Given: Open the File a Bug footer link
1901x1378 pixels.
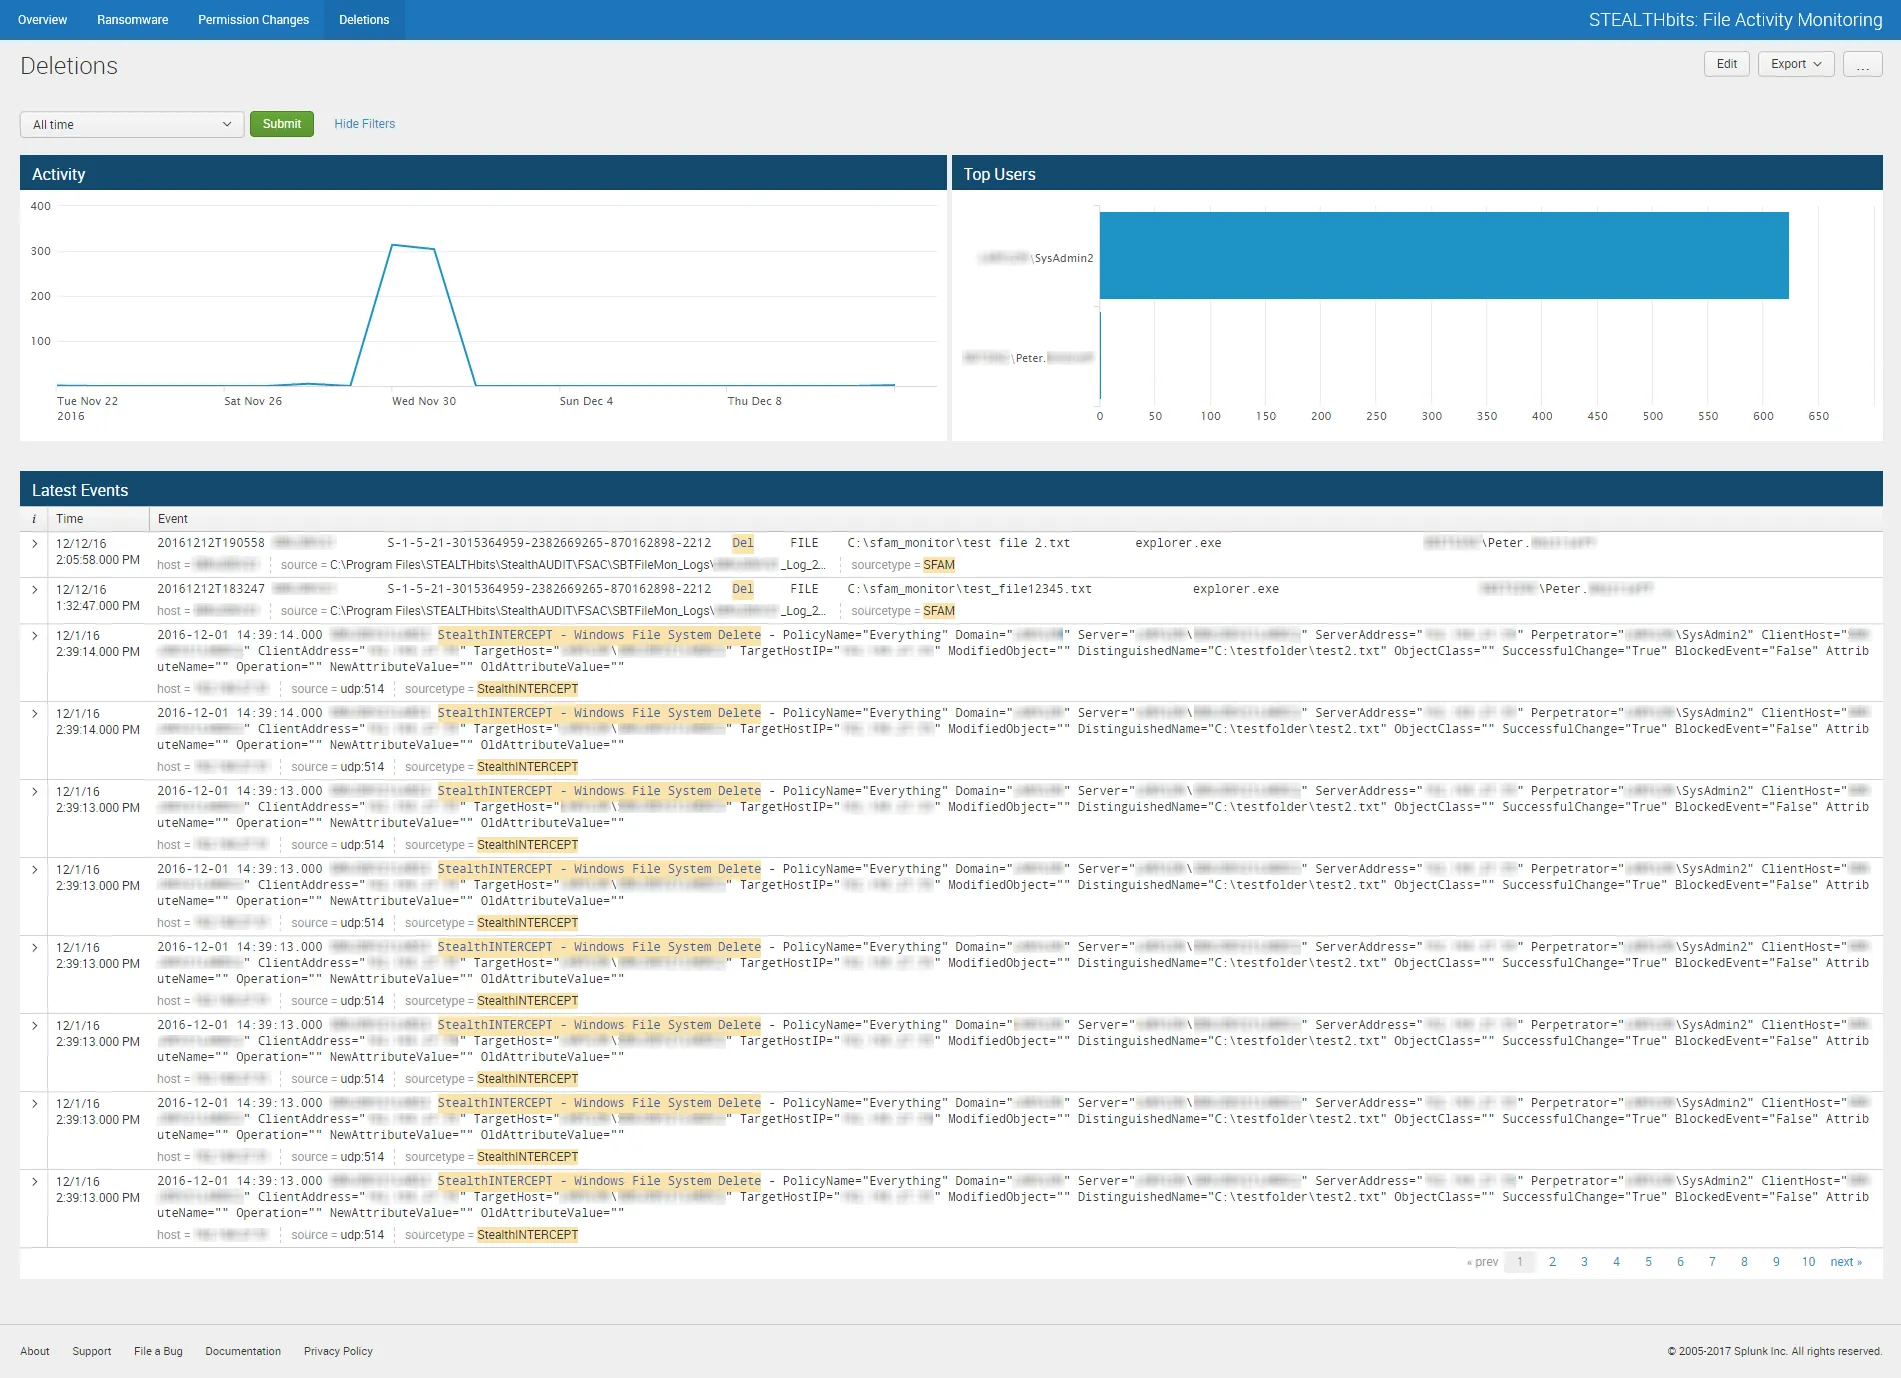Looking at the screenshot, I should coord(158,1351).
